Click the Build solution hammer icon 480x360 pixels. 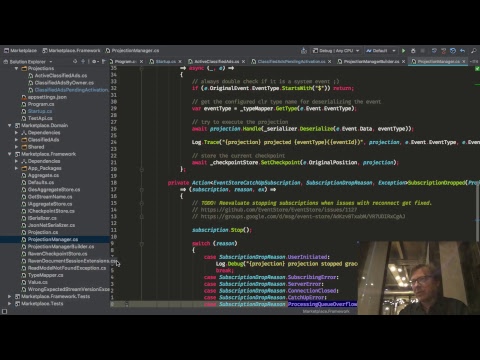(304, 51)
